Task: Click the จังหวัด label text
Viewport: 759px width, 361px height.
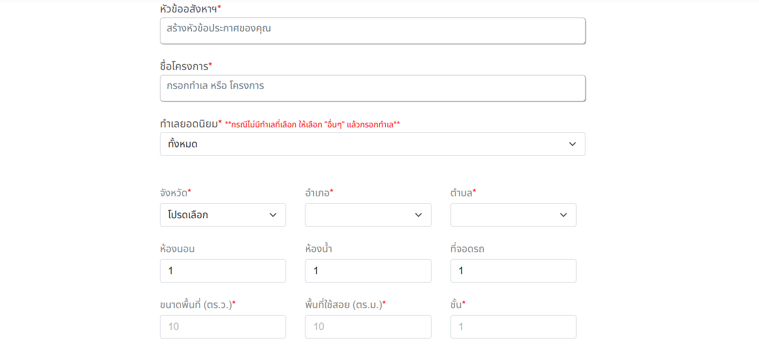Action: coord(175,193)
